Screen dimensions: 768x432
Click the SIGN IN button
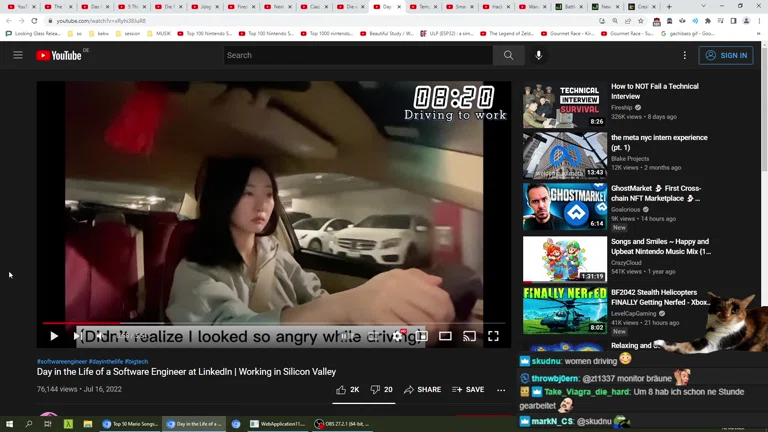(x=726, y=56)
